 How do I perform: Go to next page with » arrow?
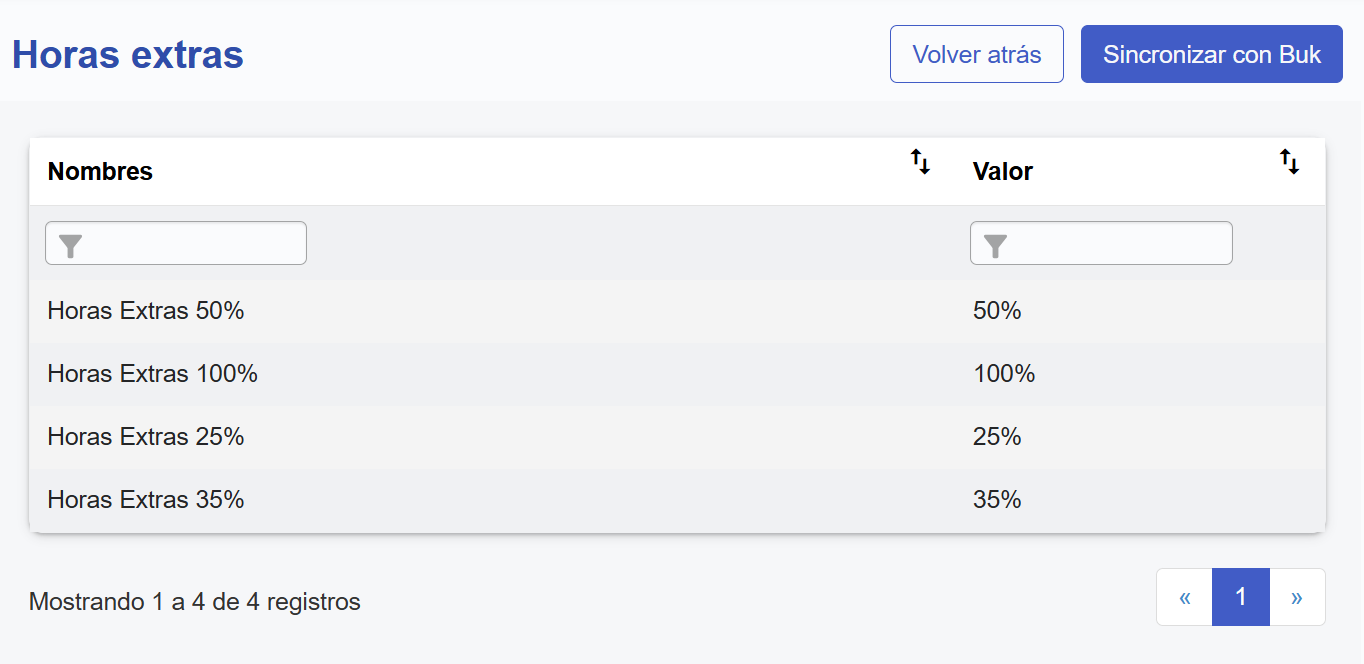(1297, 597)
